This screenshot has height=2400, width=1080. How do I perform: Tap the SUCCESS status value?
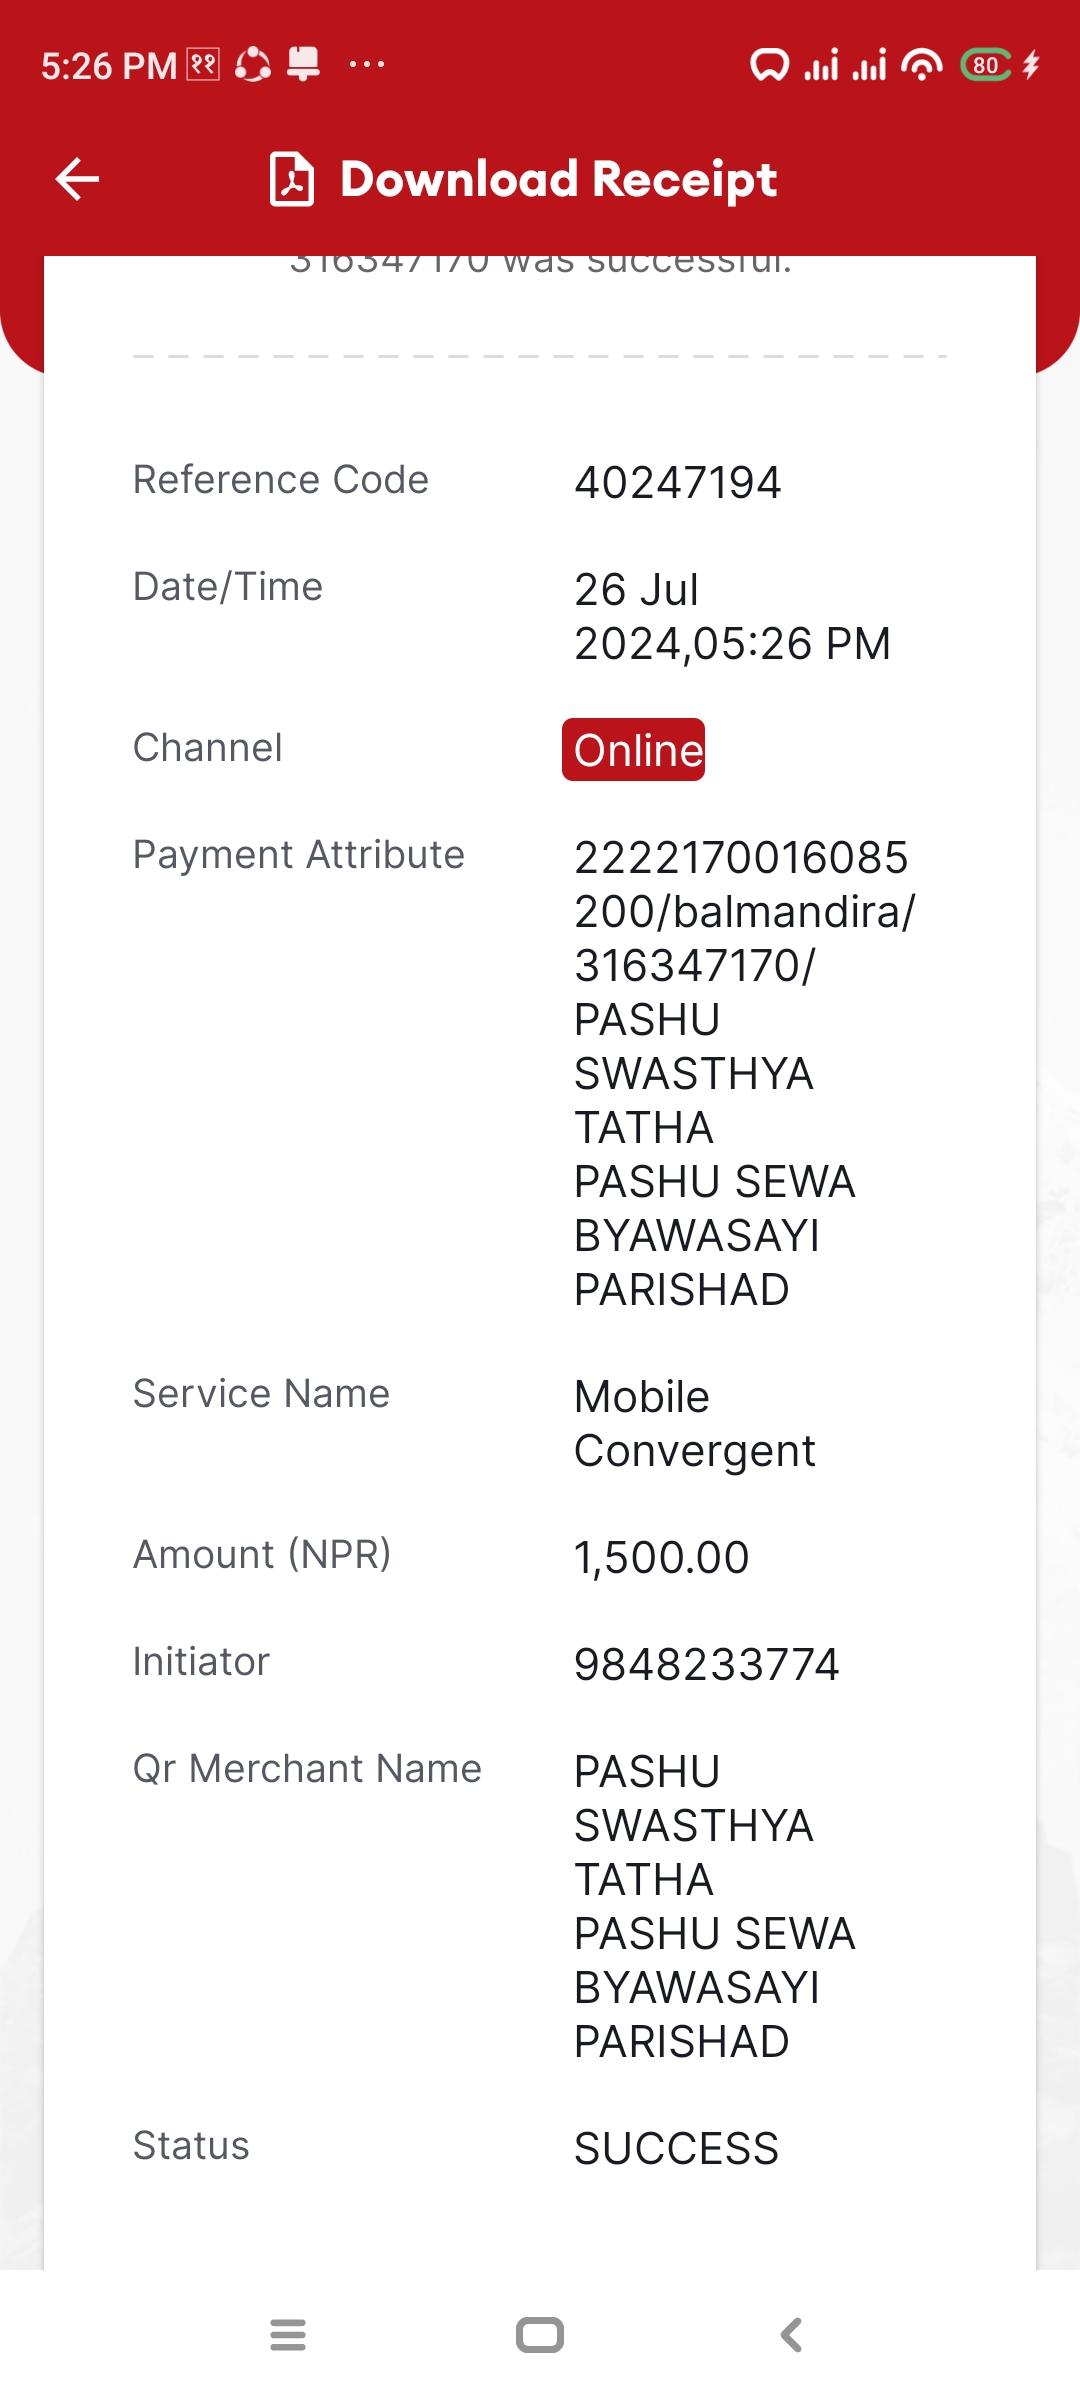pos(676,2148)
